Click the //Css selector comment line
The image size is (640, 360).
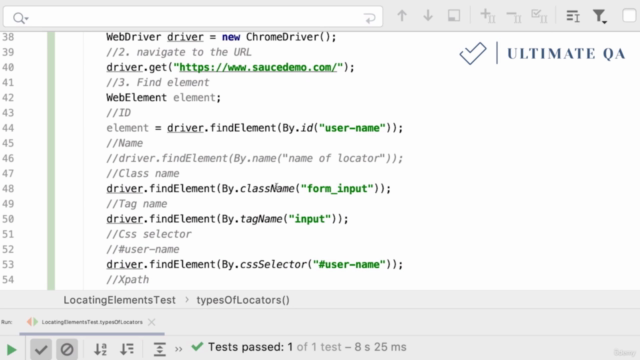click(x=149, y=234)
